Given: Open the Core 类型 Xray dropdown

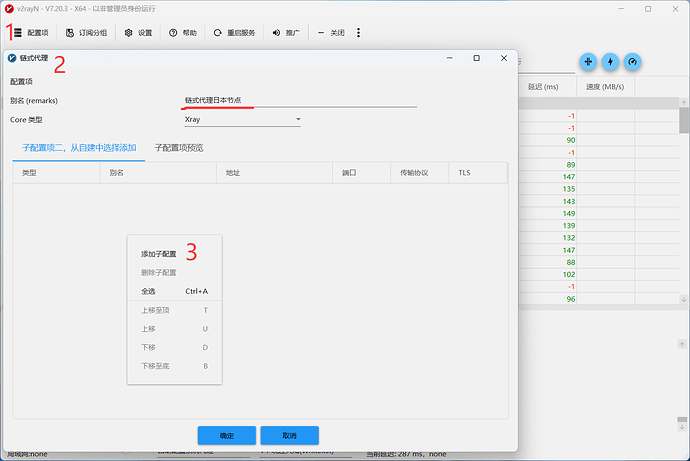Looking at the screenshot, I should [x=242, y=119].
